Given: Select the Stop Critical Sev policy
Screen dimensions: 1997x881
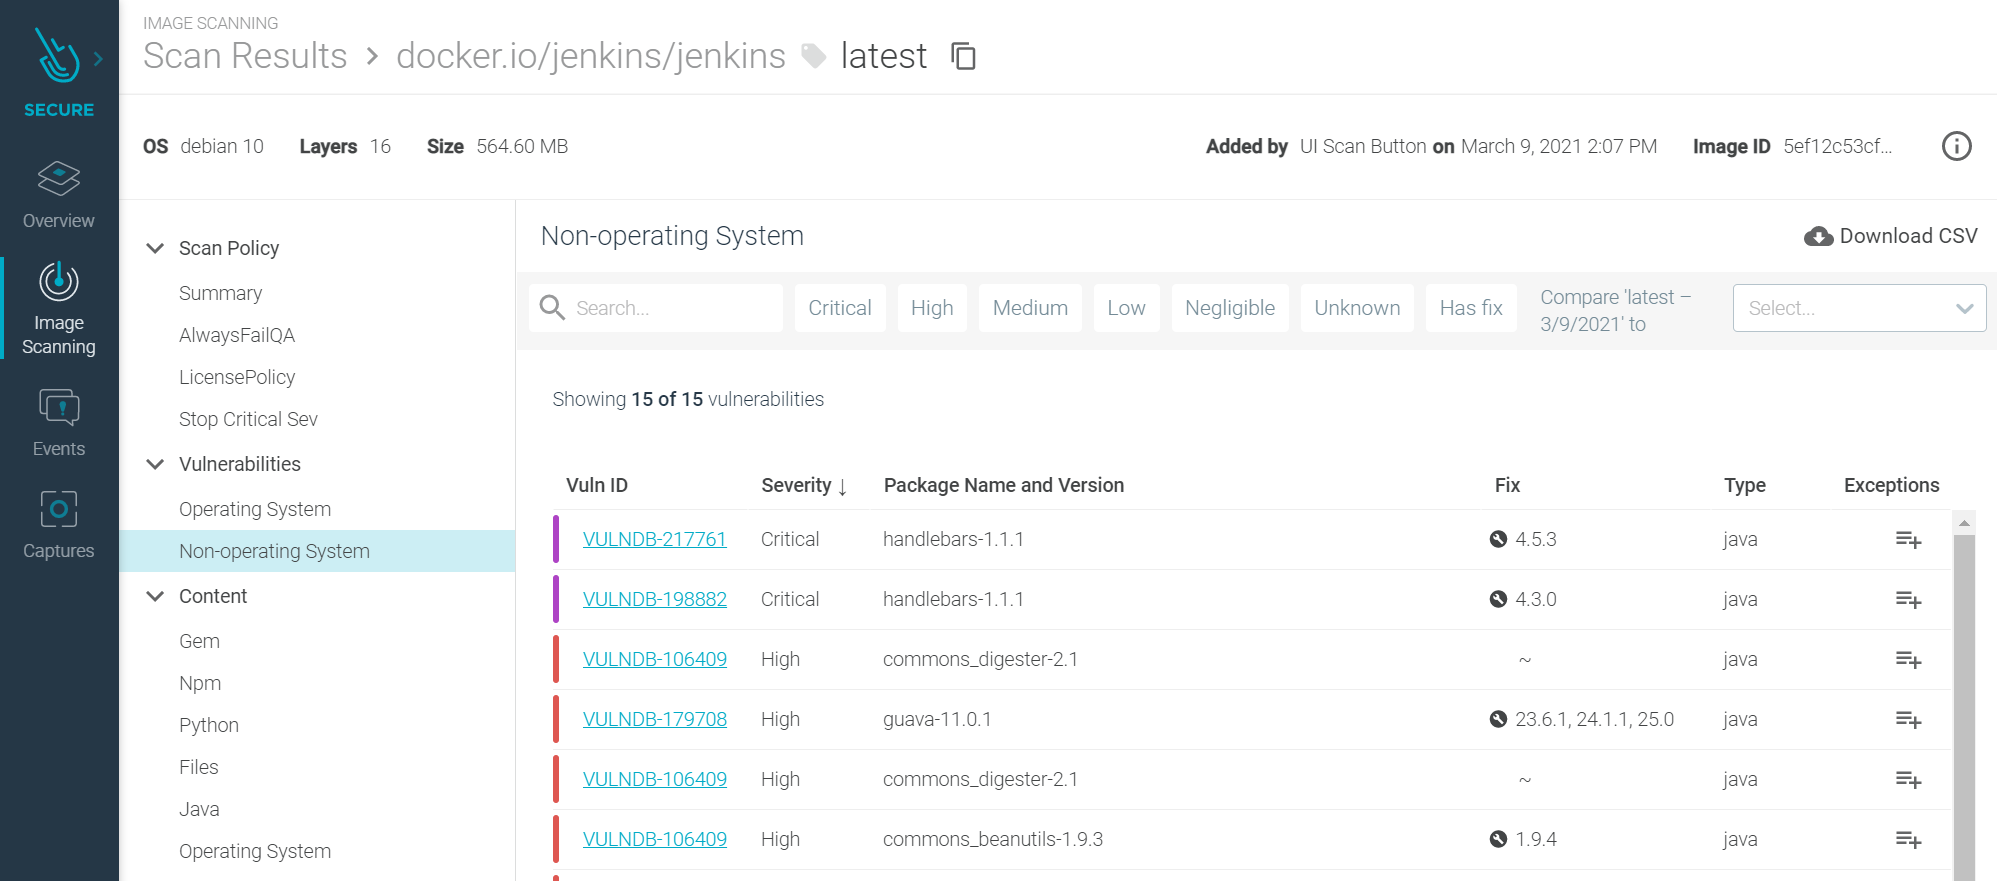Looking at the screenshot, I should tap(248, 419).
